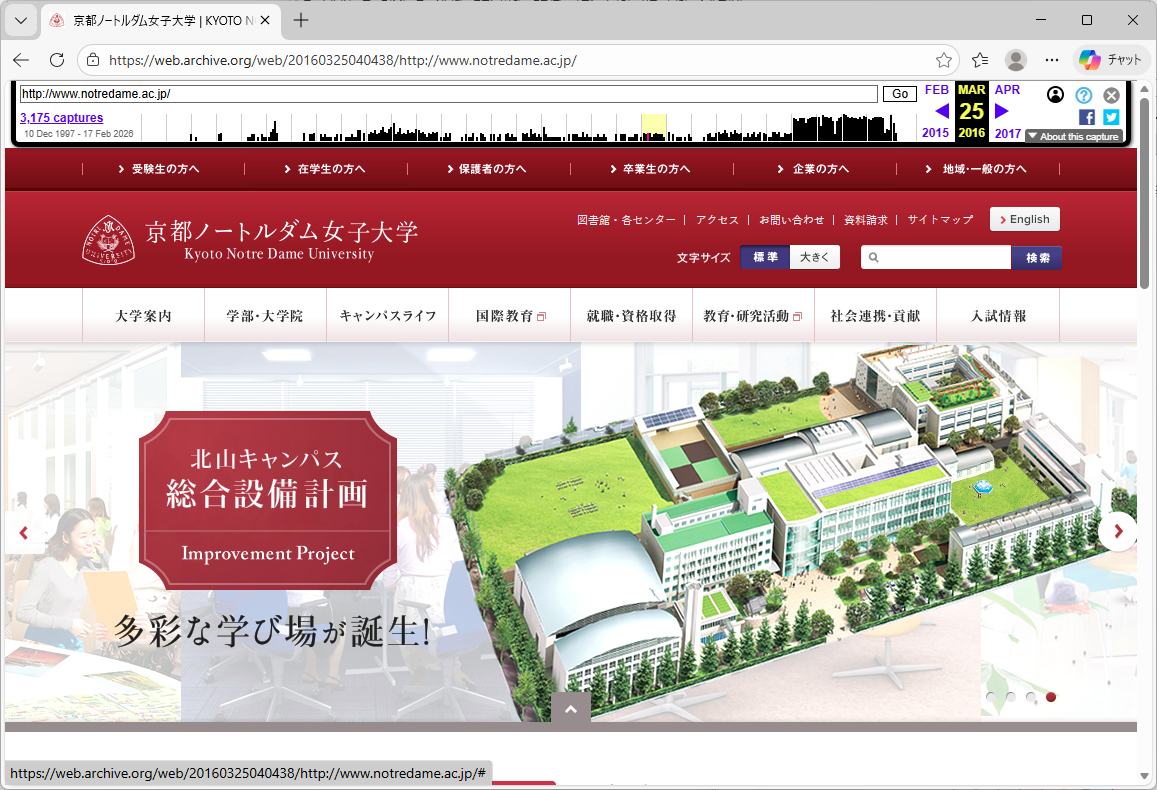
Task: Go to previous capture with left arrow
Action: pos(941,111)
